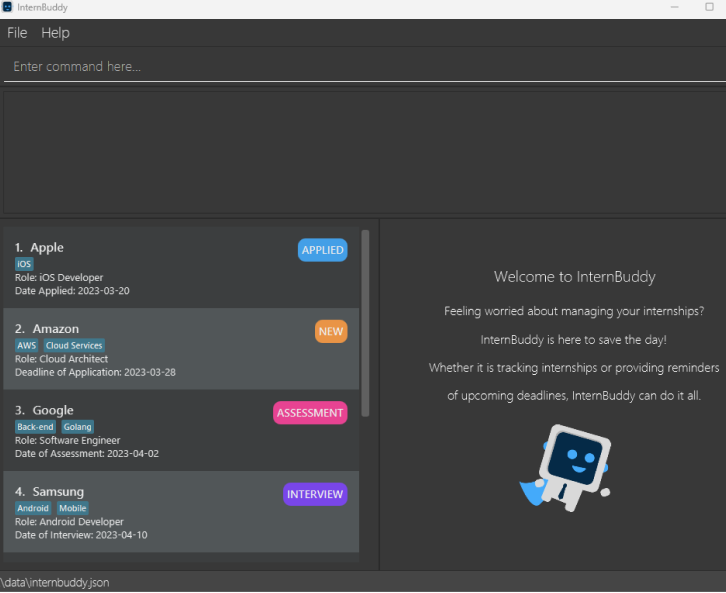Click the APPLIED status badge on Apple
The width and height of the screenshot is (726, 593).
coord(322,250)
